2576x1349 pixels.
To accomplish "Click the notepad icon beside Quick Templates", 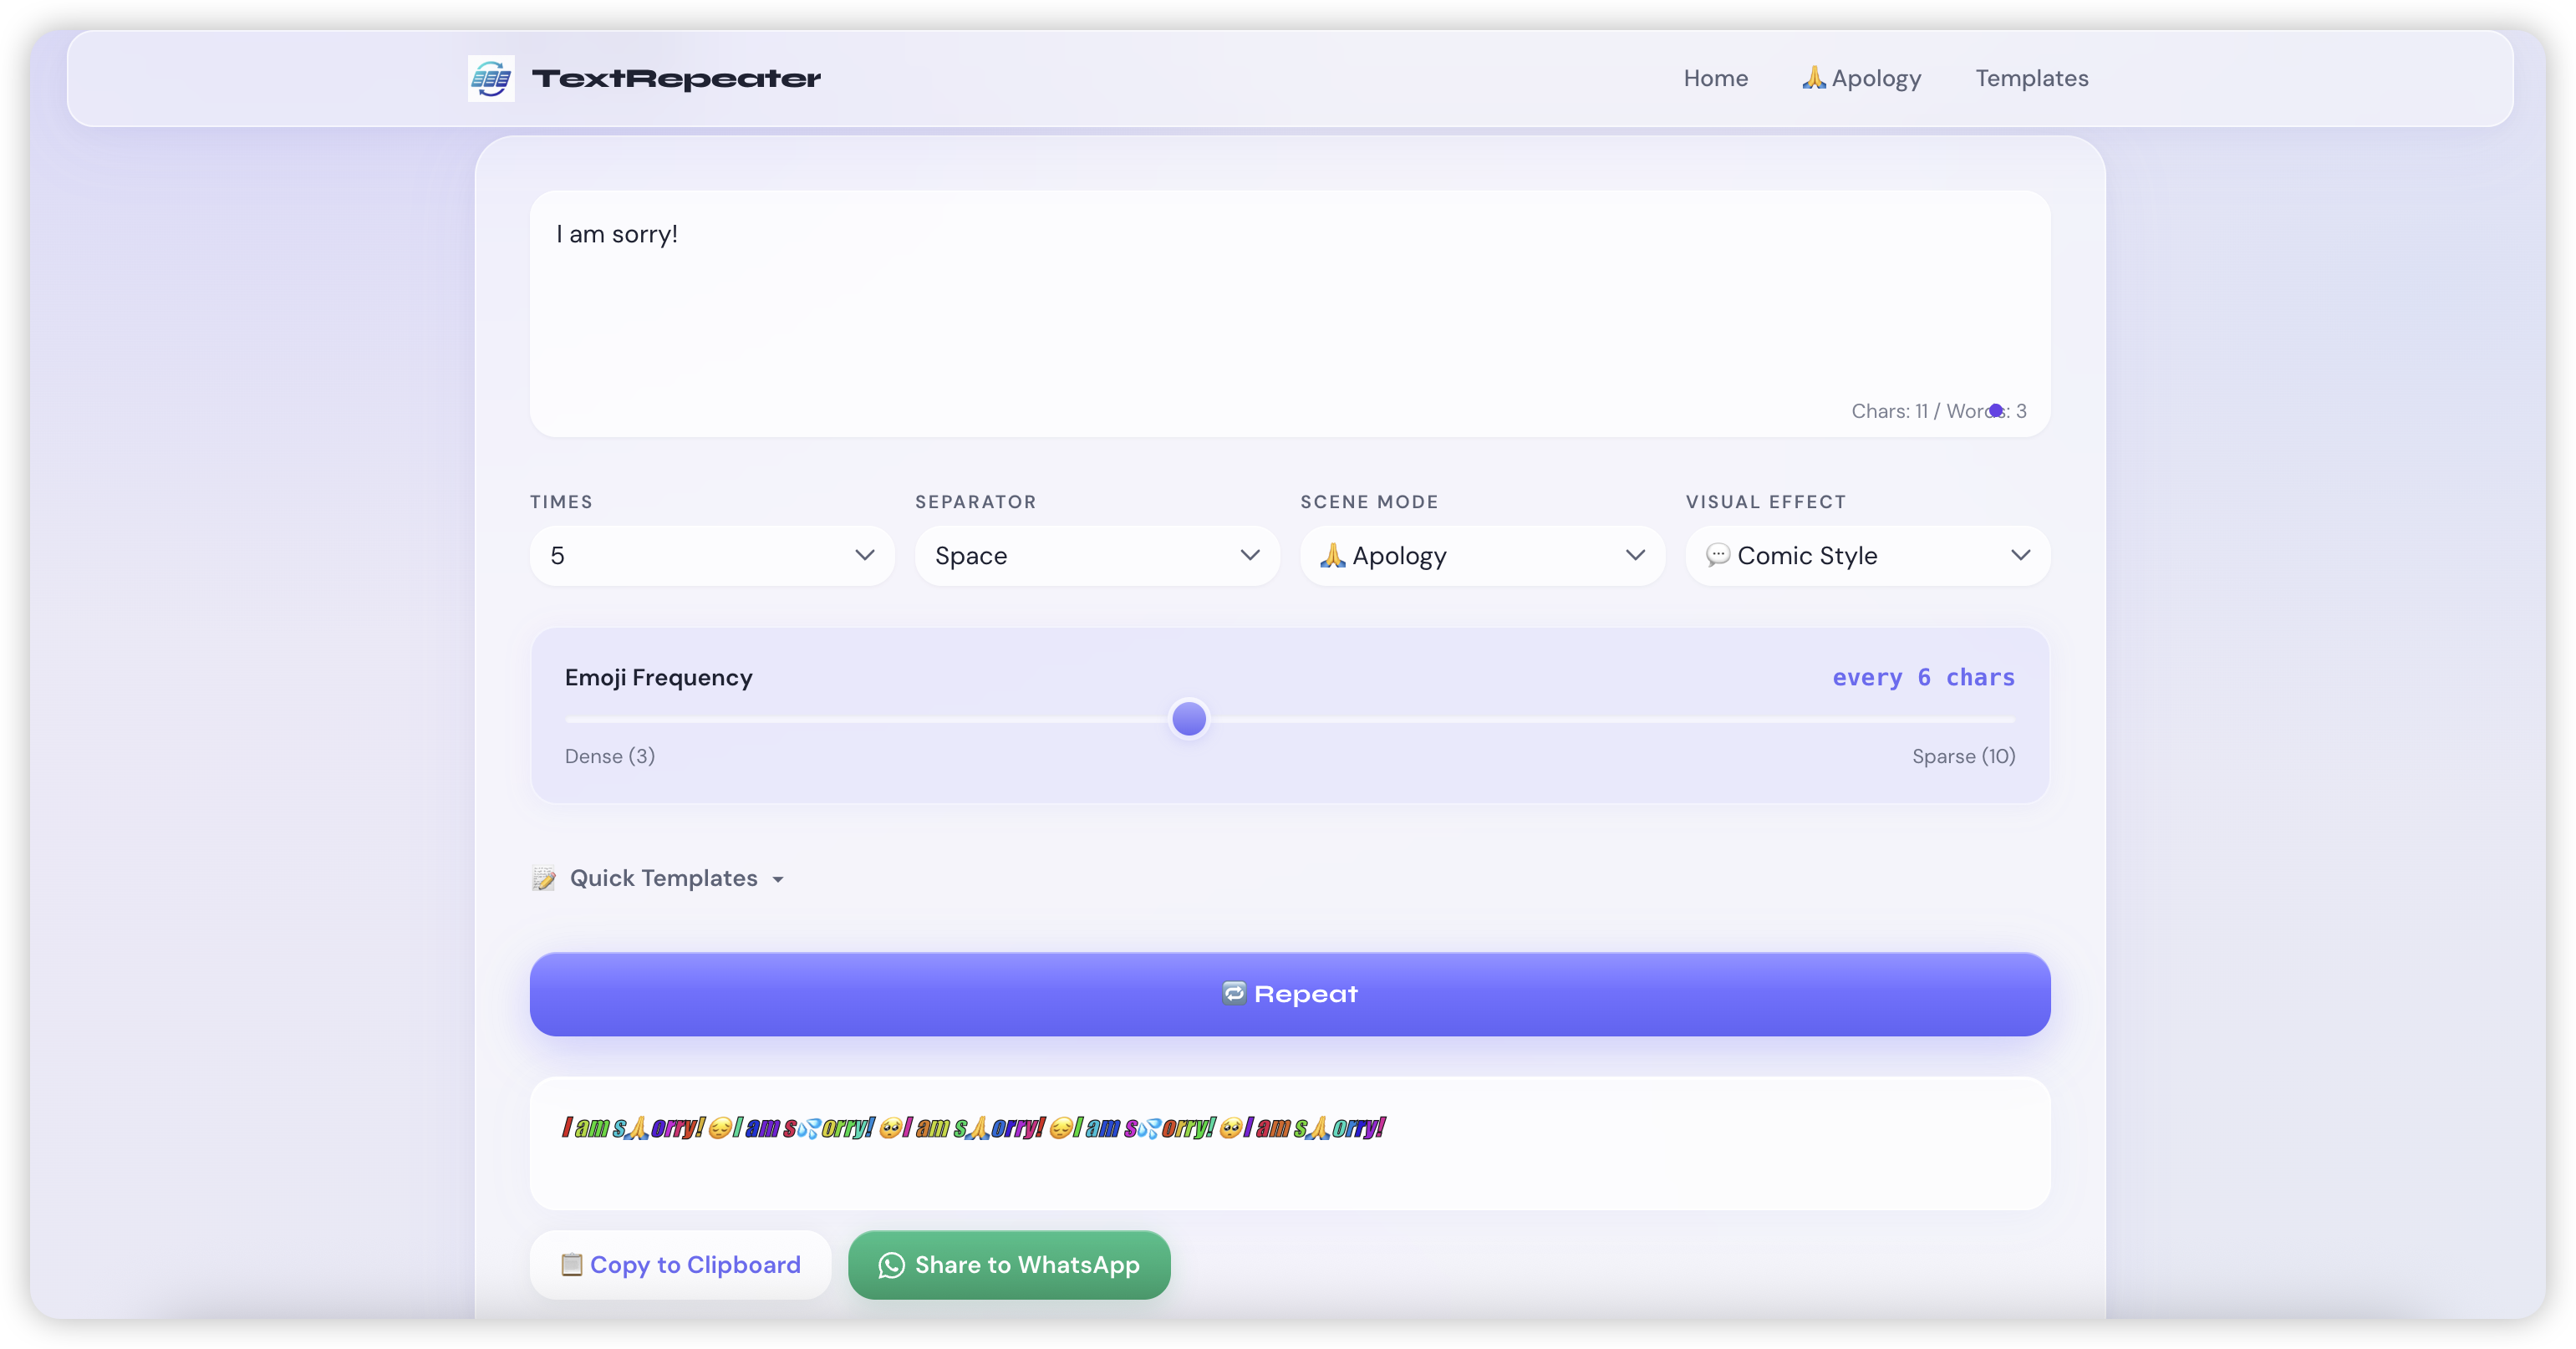I will coord(544,878).
